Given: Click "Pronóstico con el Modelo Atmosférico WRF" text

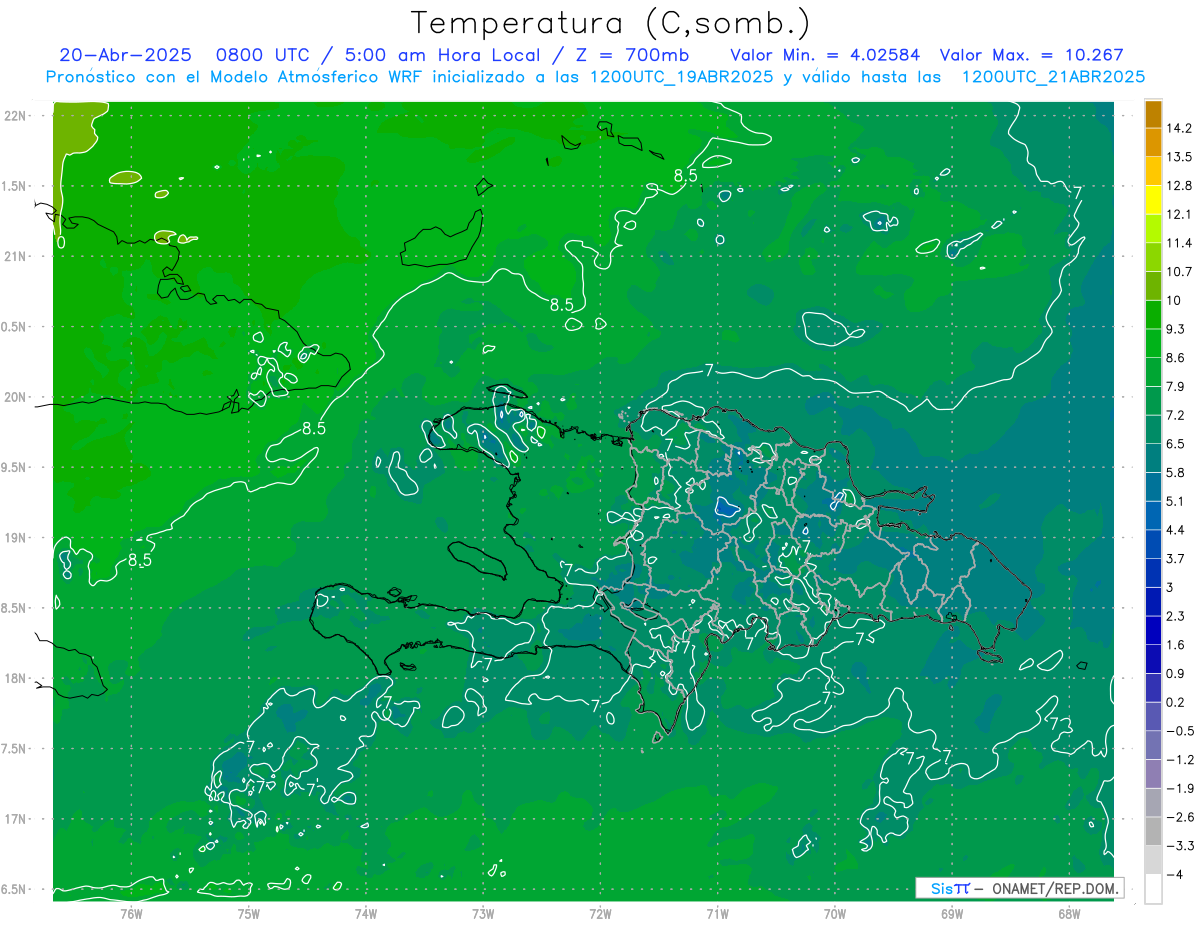Looking at the screenshot, I should pyautogui.click(x=236, y=76).
